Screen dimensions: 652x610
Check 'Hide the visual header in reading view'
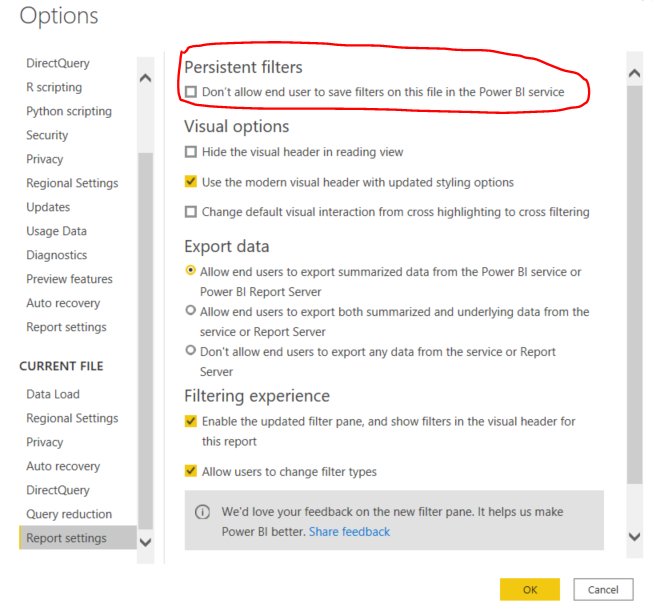(x=191, y=152)
